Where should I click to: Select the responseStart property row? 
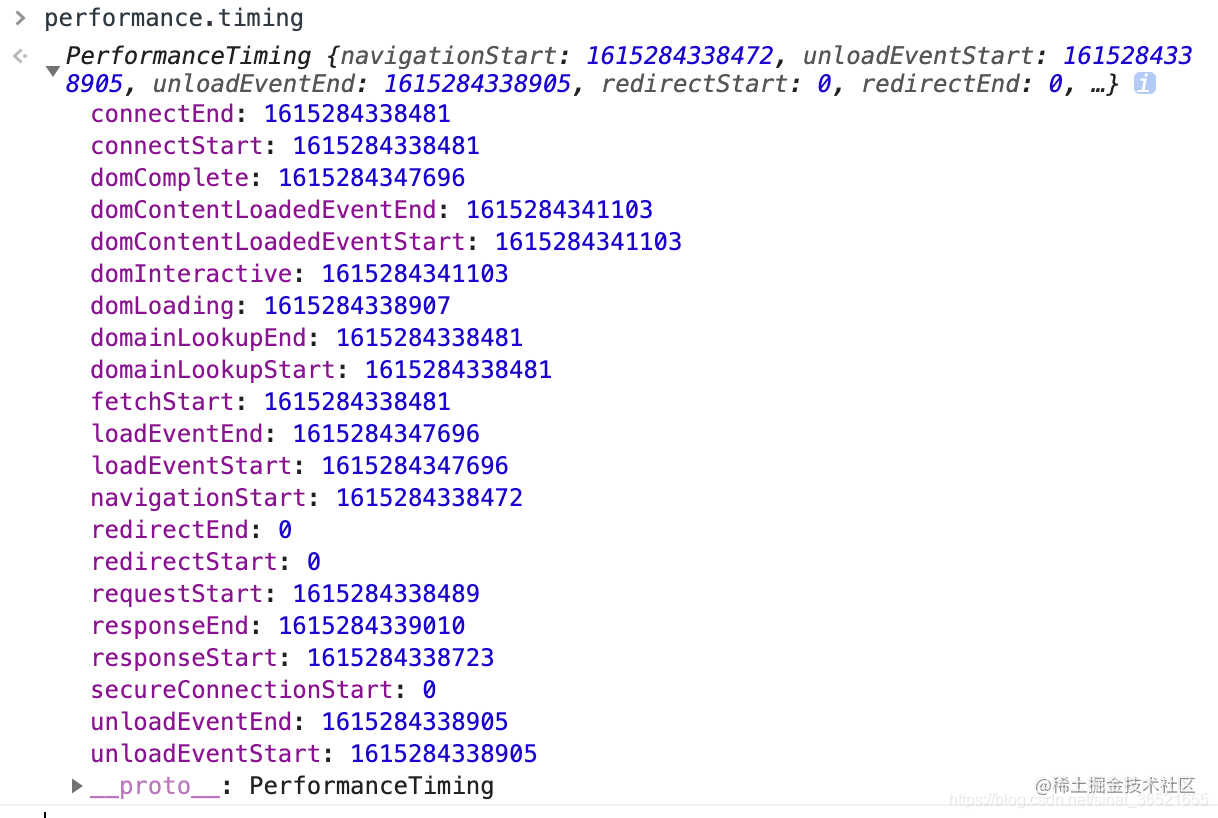(x=293, y=658)
